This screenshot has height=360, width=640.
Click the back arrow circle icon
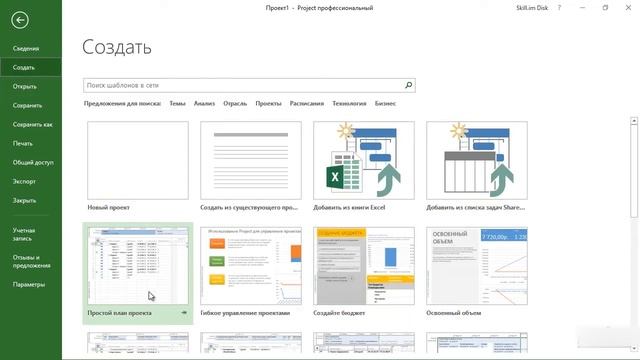point(20,20)
